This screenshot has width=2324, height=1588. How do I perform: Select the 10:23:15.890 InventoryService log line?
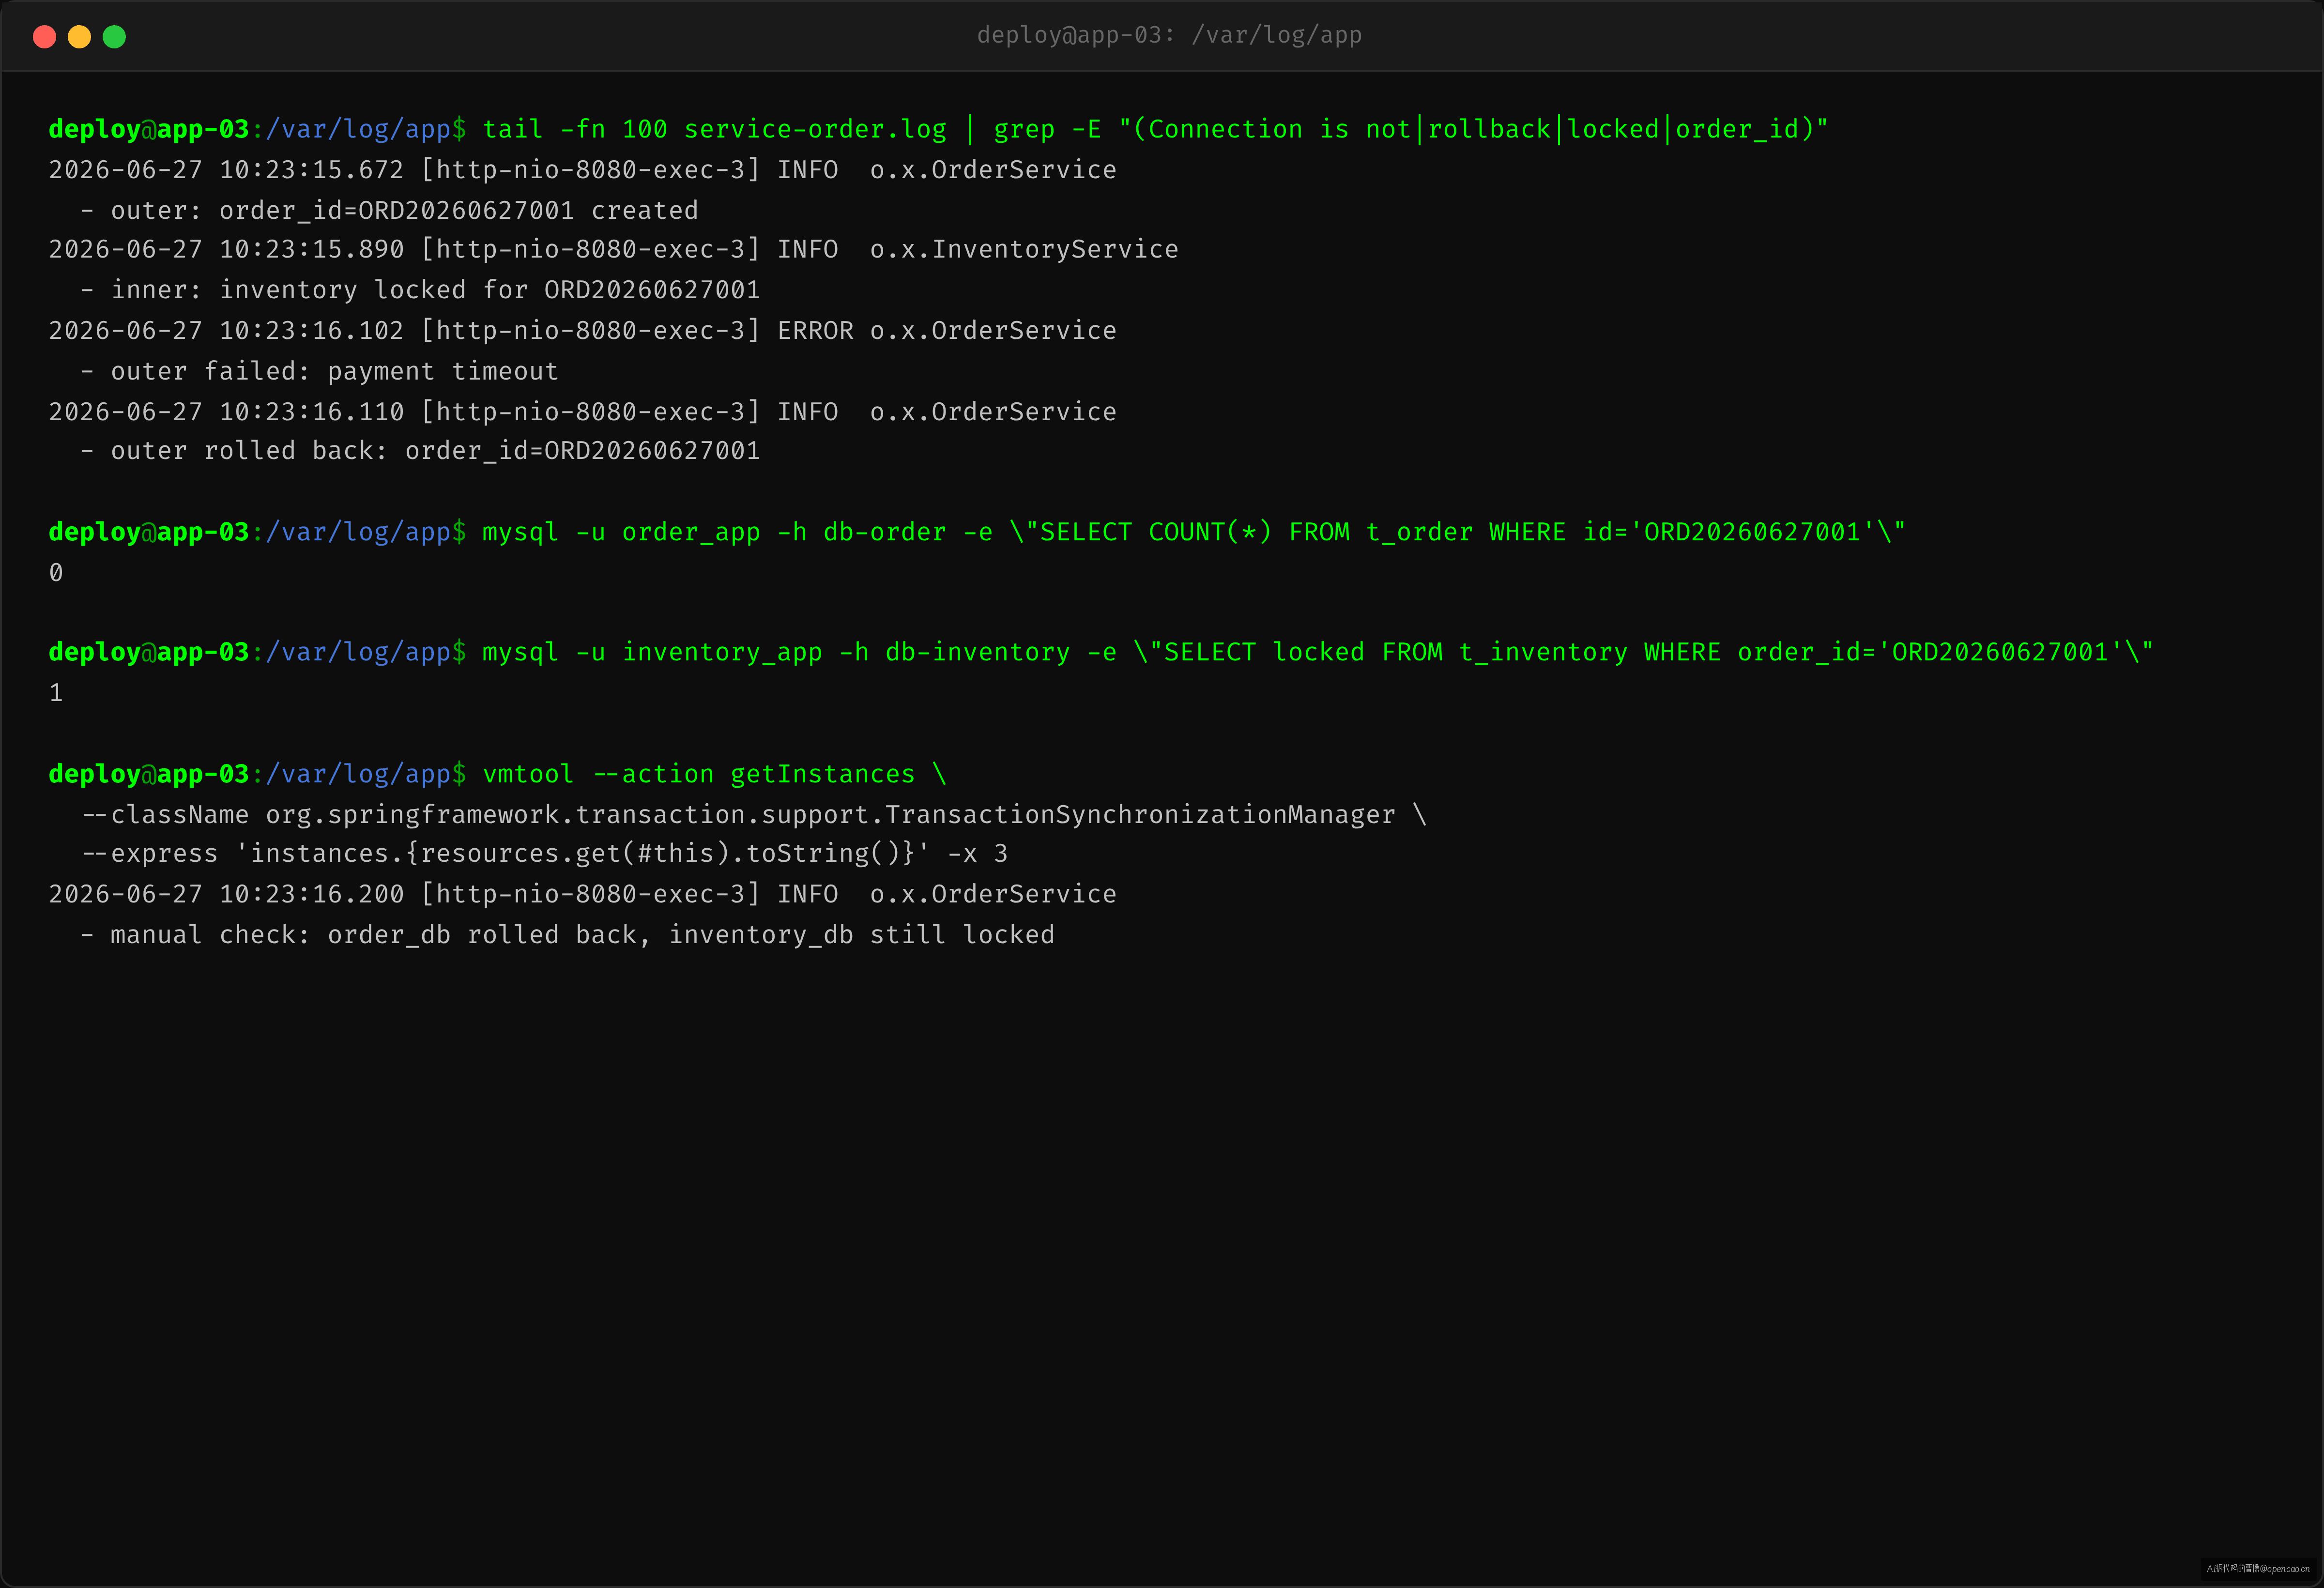pyautogui.click(x=613, y=250)
